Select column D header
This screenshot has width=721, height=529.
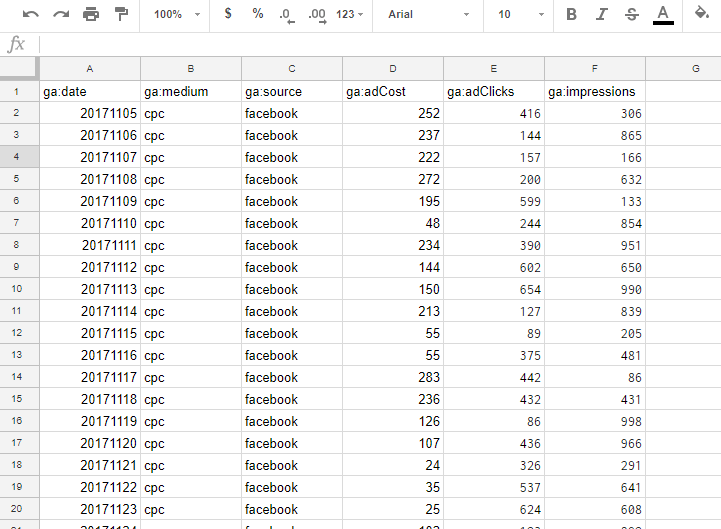393,69
